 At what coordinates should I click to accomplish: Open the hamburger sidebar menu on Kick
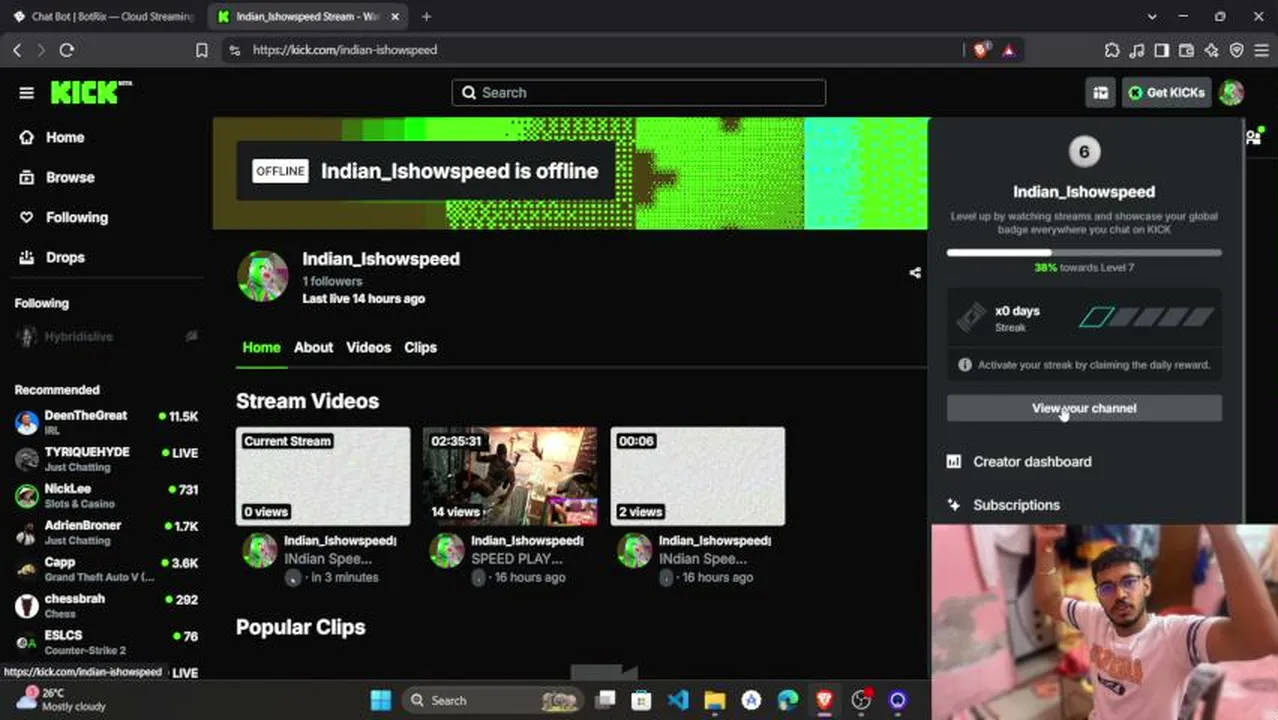pos(26,93)
